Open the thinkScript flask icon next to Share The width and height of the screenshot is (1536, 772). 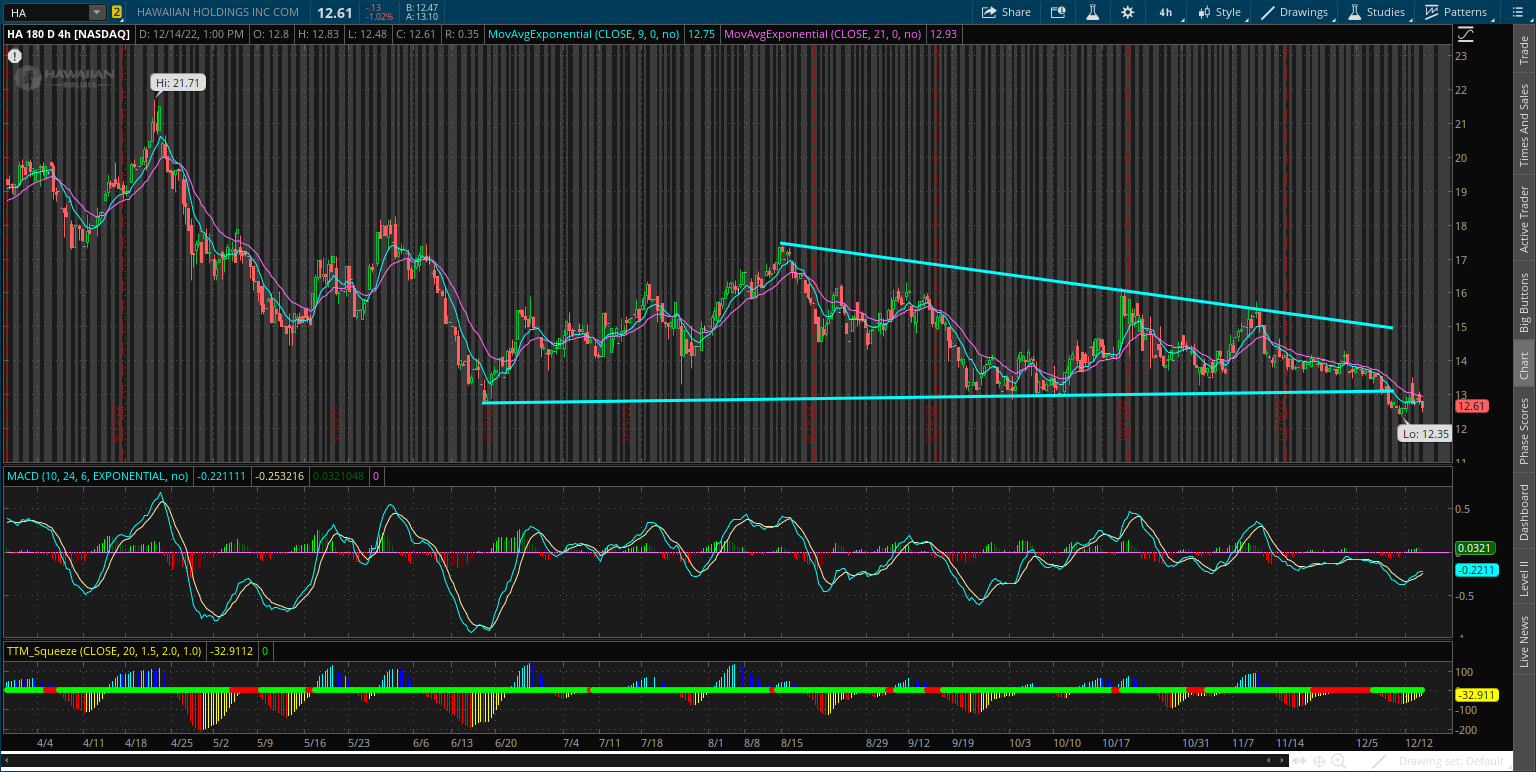1093,12
